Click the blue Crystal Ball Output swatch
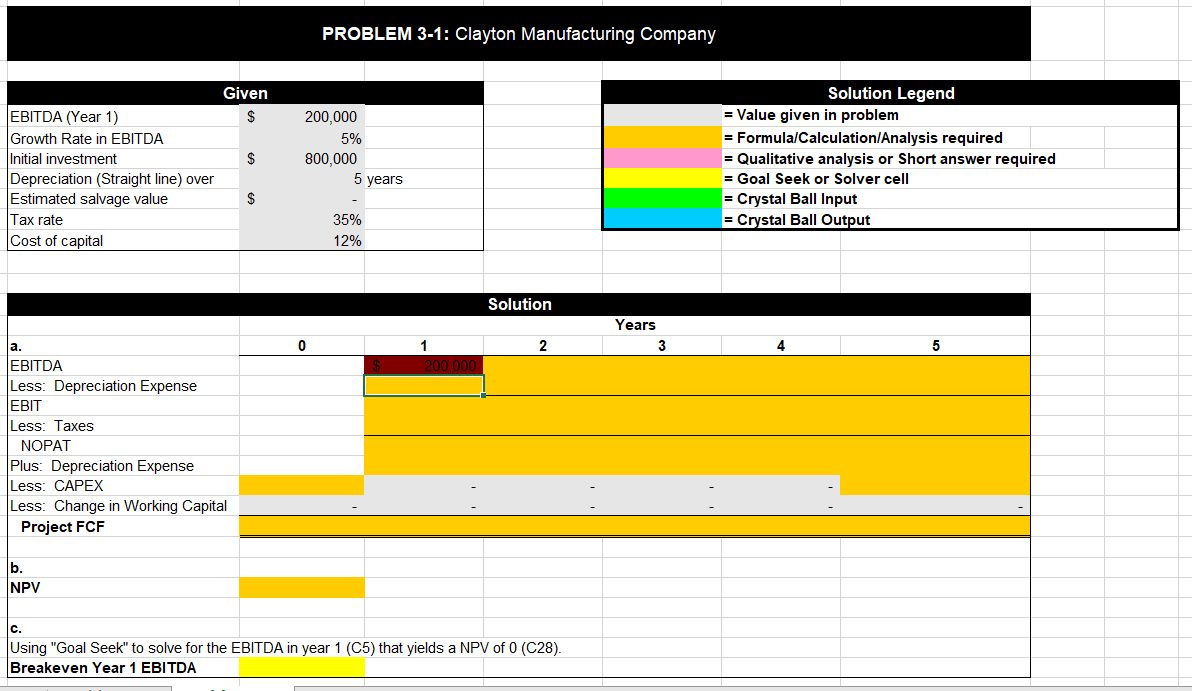Viewport: 1192px width, 691px height. coord(662,219)
